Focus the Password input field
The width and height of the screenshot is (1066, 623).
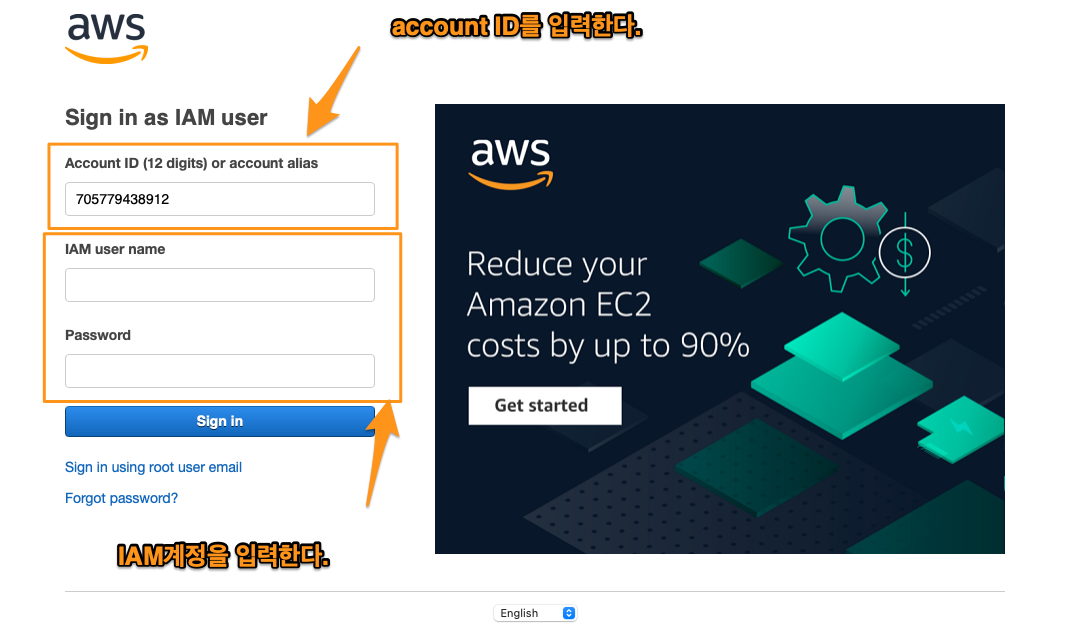click(220, 371)
